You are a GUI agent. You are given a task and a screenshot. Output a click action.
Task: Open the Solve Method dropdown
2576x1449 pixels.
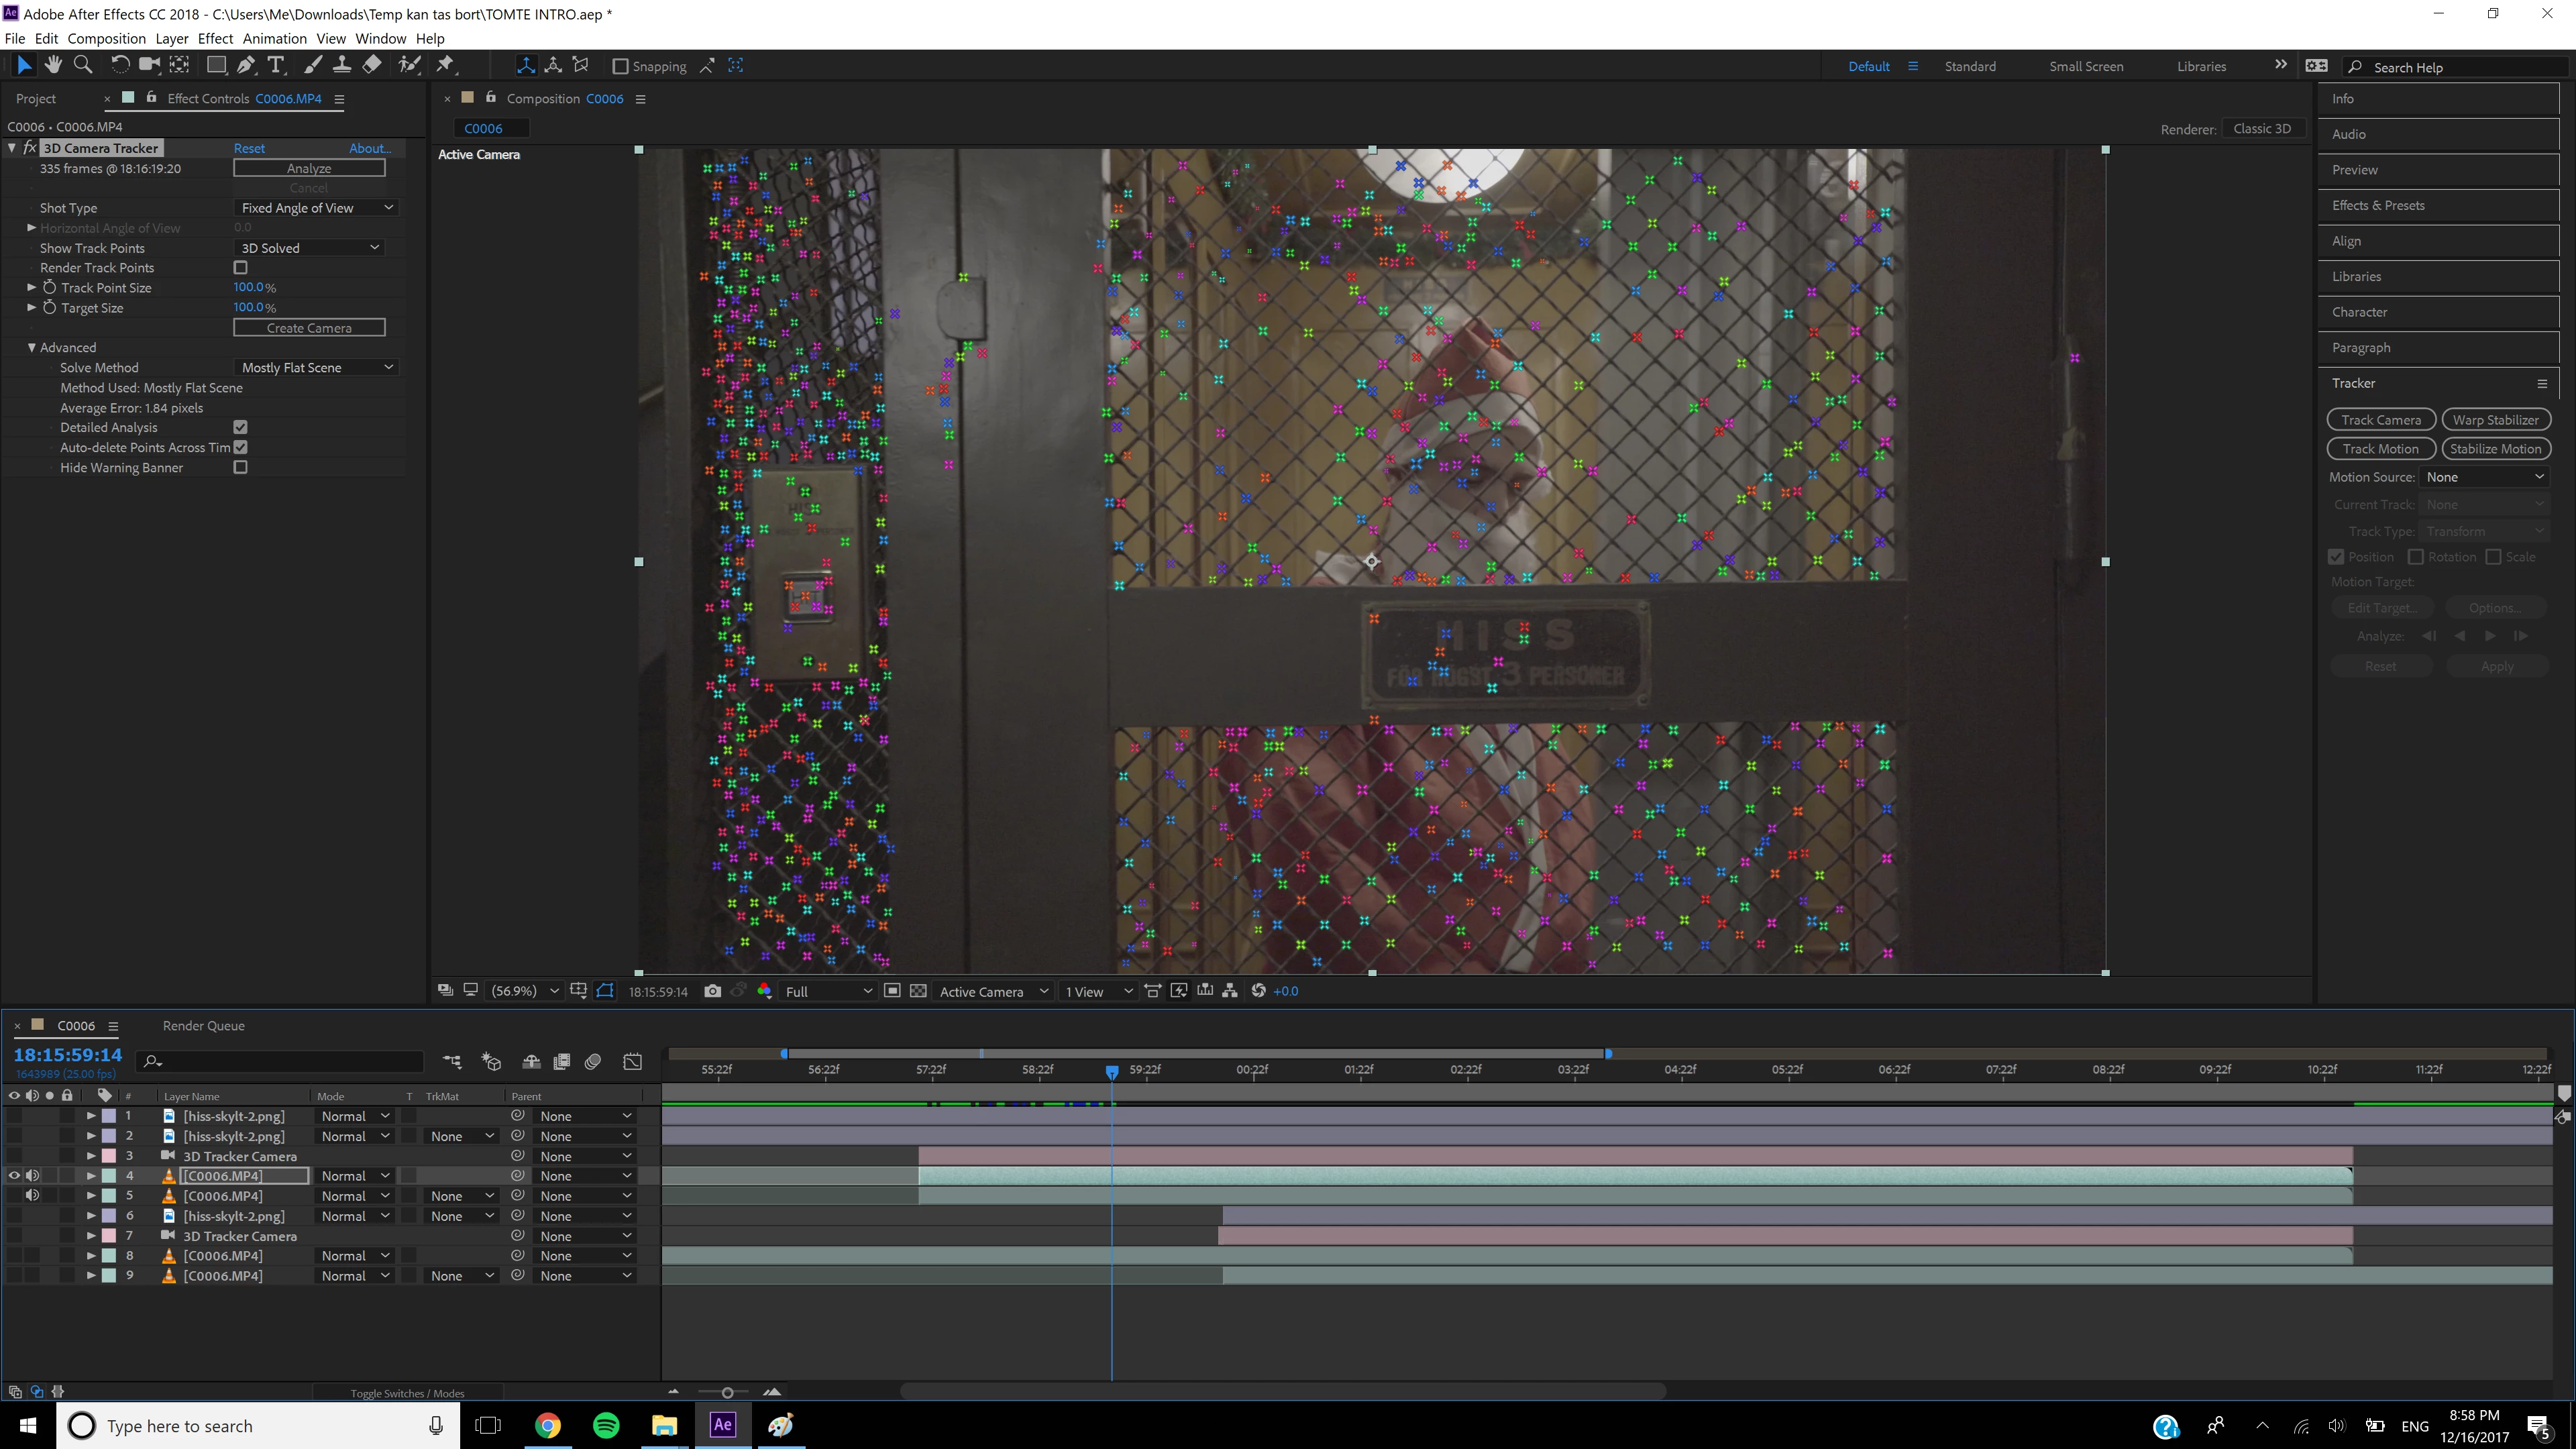pyautogui.click(x=315, y=368)
